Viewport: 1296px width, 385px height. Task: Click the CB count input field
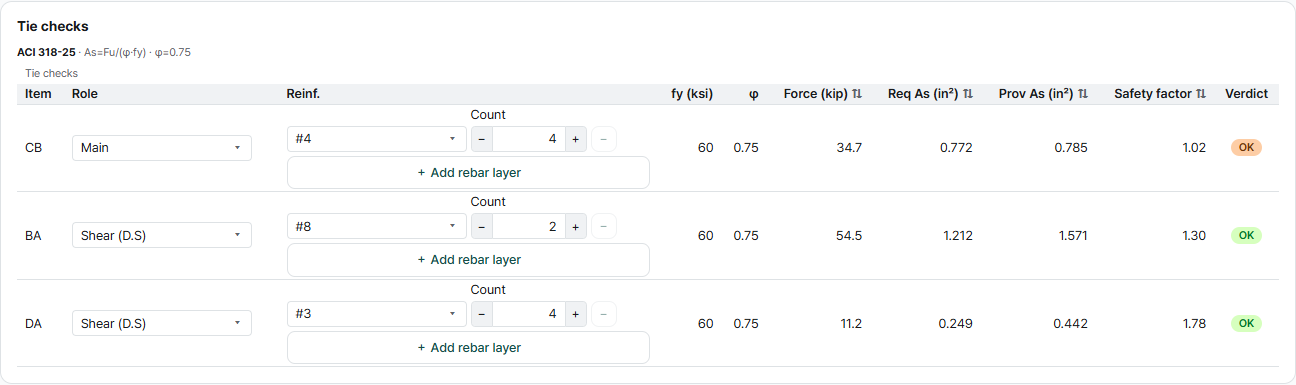coord(529,139)
